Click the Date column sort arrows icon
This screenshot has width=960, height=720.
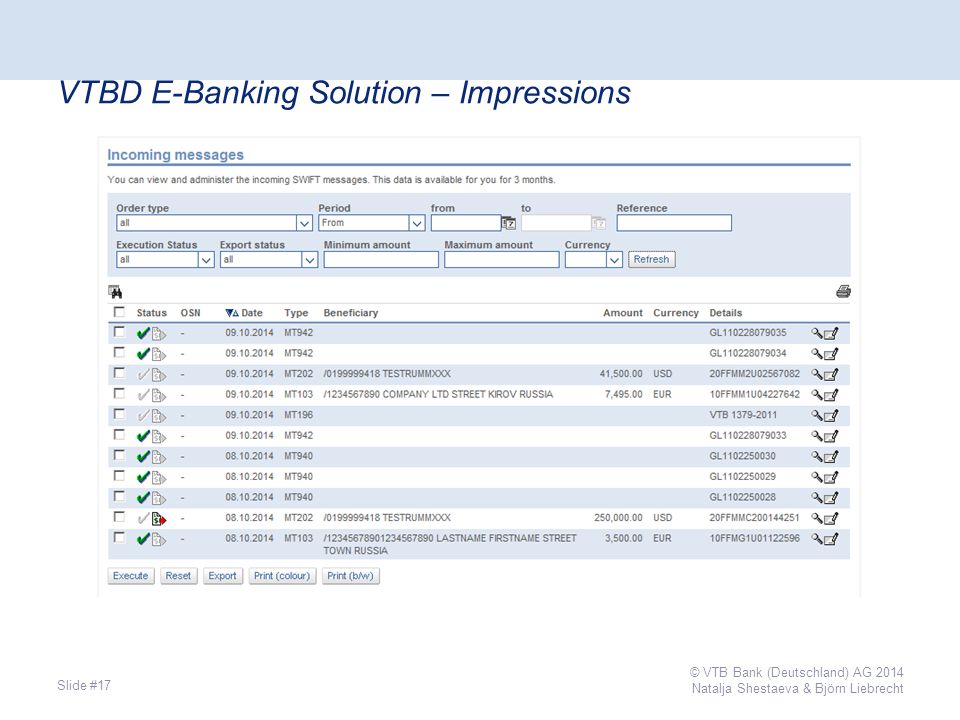pos(231,313)
